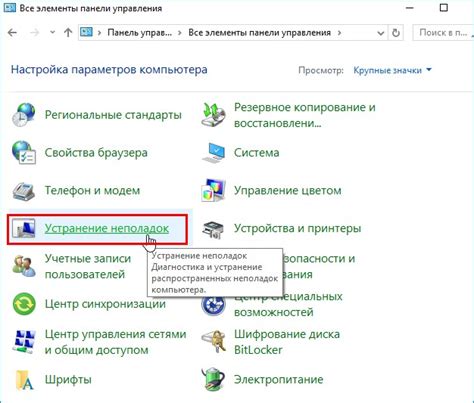Open Шрифты link
The image size is (474, 403).
(68, 380)
